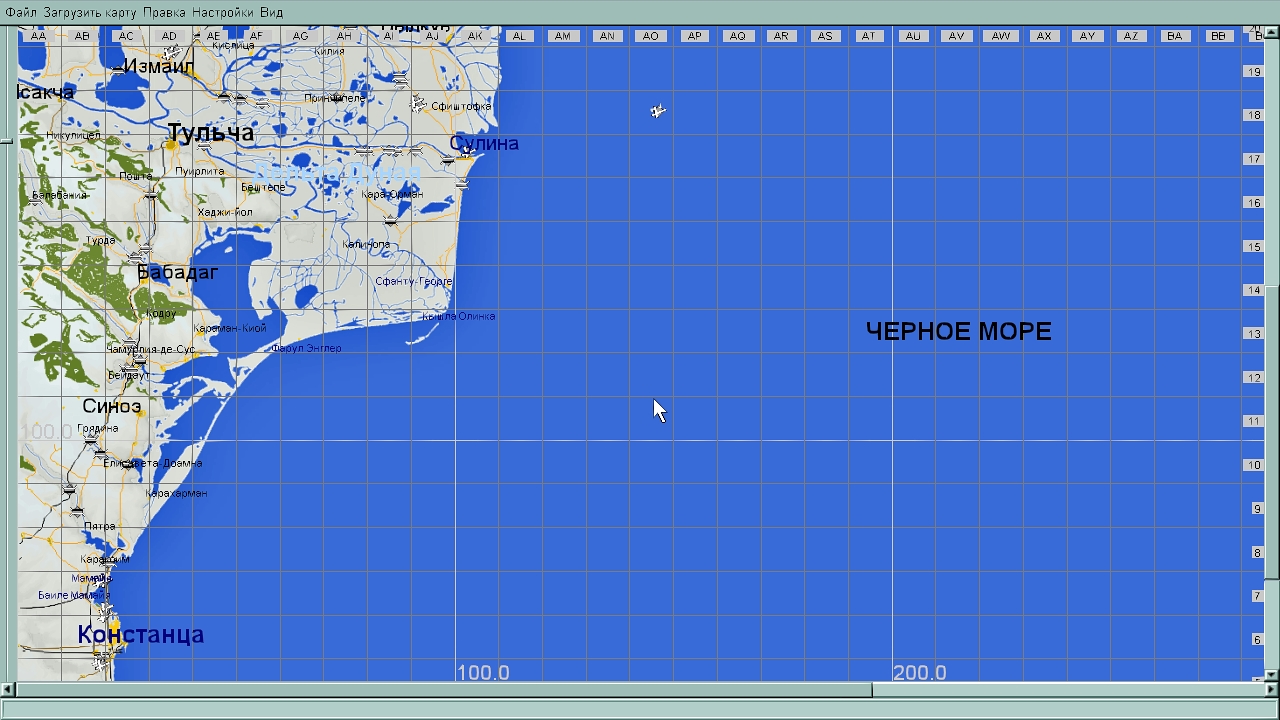Click the Констанца city label
This screenshot has width=1280, height=720.
pos(141,634)
